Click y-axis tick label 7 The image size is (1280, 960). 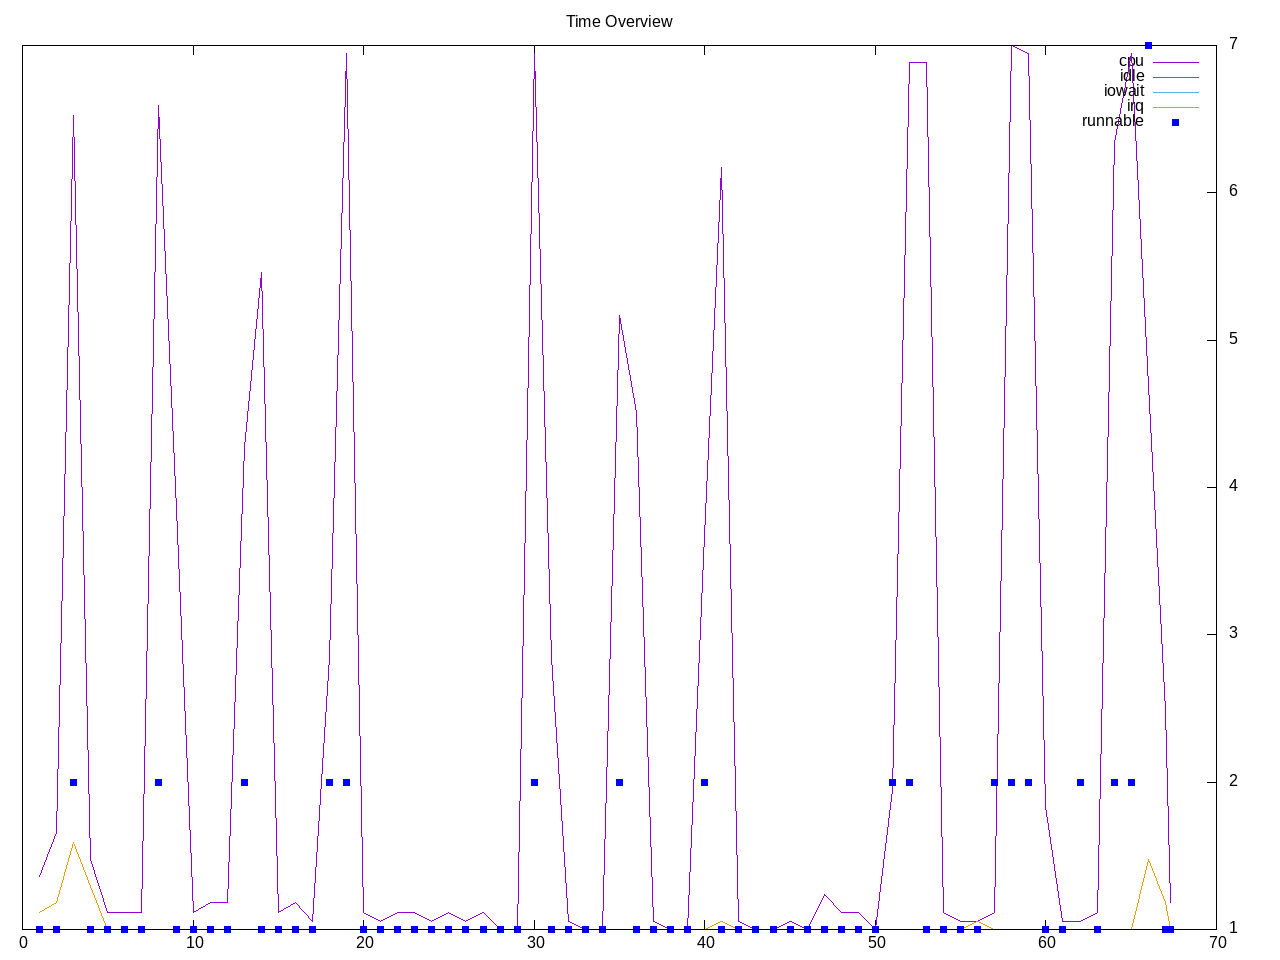[x=1233, y=44]
